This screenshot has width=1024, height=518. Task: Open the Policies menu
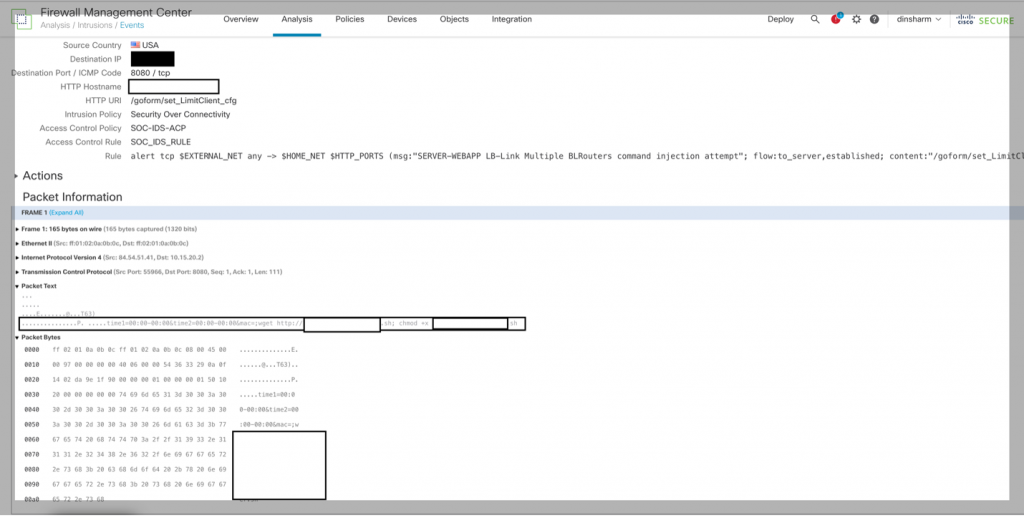(349, 19)
